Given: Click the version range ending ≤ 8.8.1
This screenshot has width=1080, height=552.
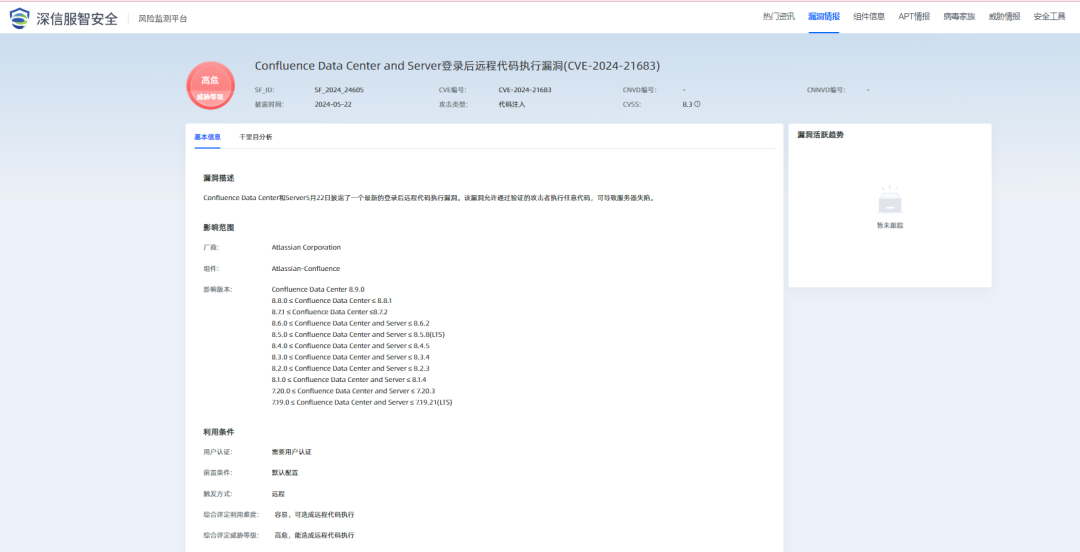Looking at the screenshot, I should [x=332, y=300].
